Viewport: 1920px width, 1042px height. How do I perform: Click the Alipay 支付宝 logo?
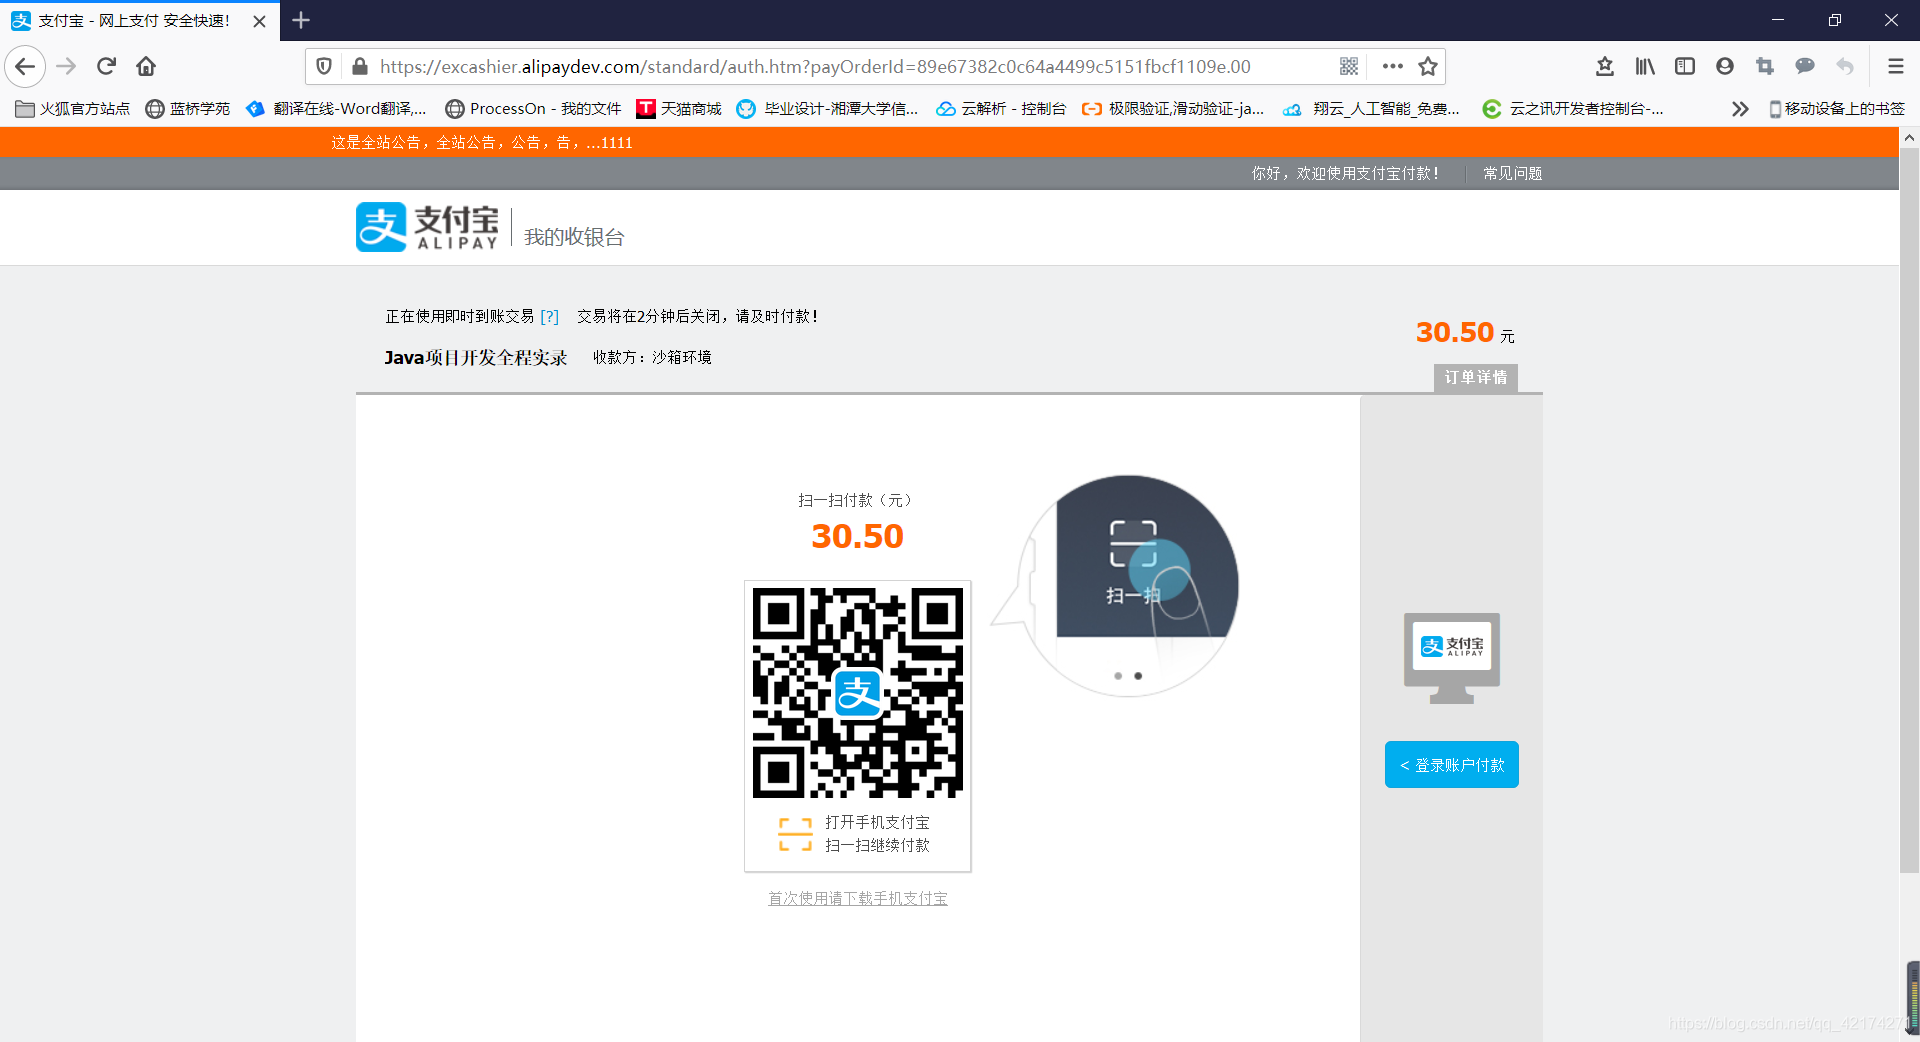(x=427, y=227)
